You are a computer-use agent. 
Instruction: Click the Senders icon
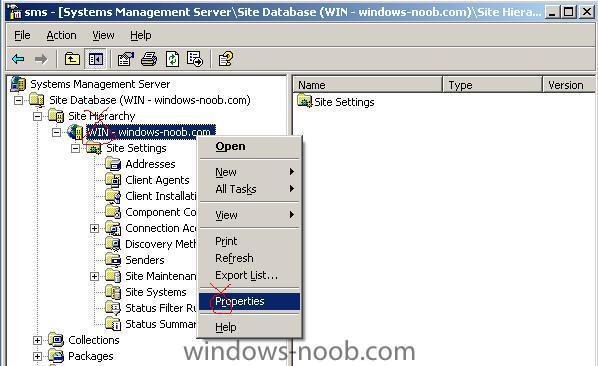pos(113,260)
